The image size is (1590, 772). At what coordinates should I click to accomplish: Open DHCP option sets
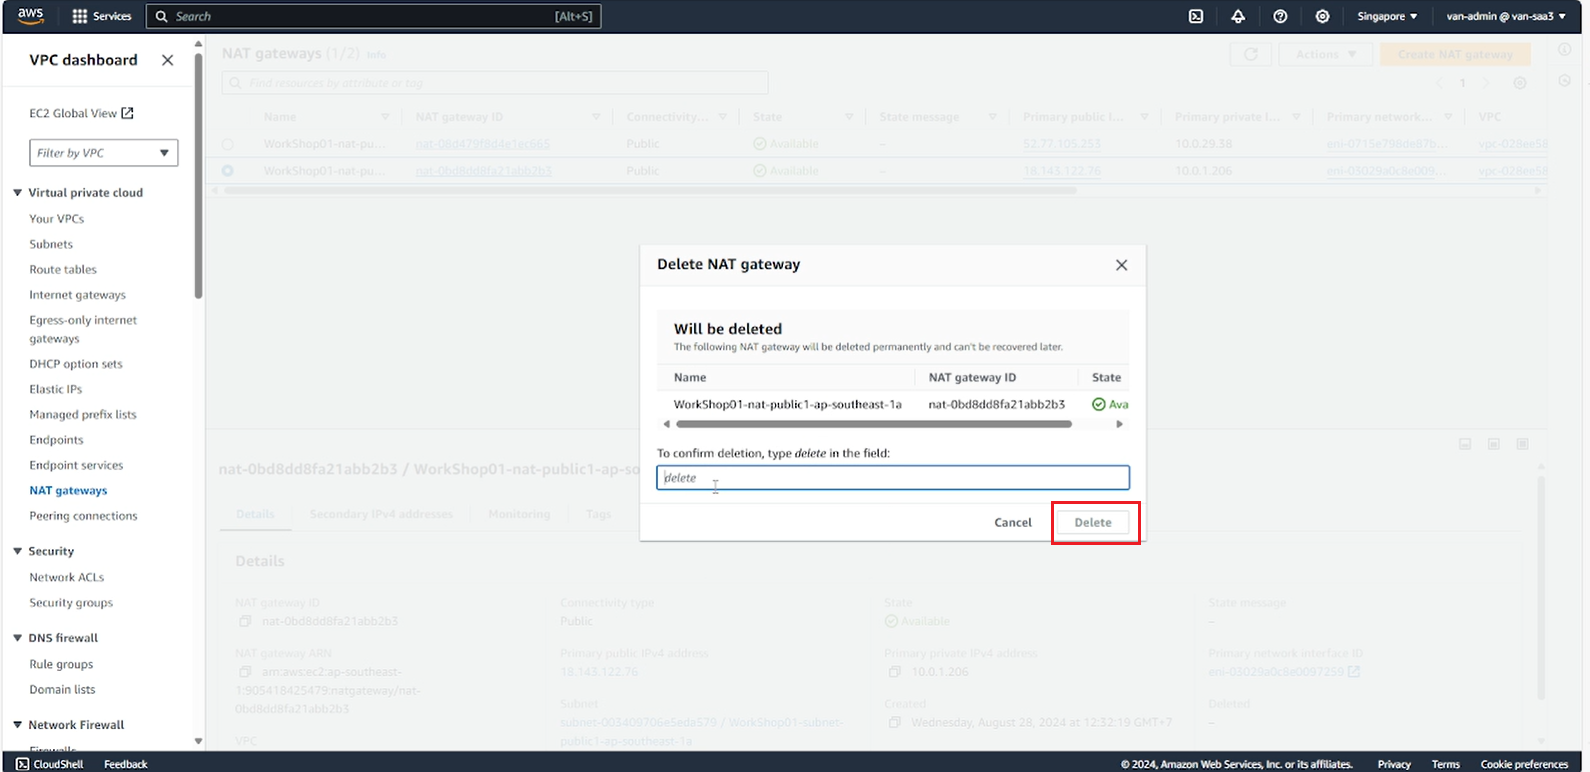[76, 364]
